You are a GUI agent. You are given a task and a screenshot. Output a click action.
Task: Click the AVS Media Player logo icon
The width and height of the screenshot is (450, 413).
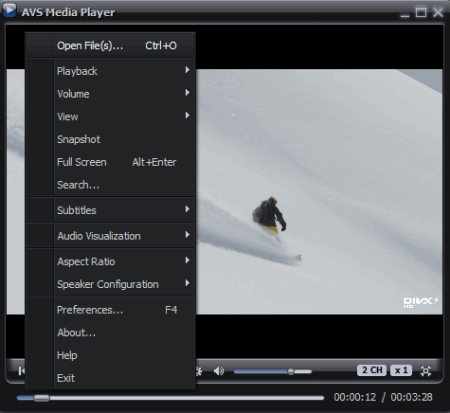coord(9,10)
